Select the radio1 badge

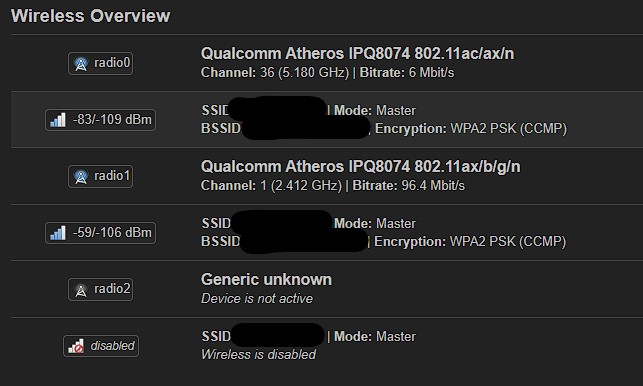click(x=100, y=176)
